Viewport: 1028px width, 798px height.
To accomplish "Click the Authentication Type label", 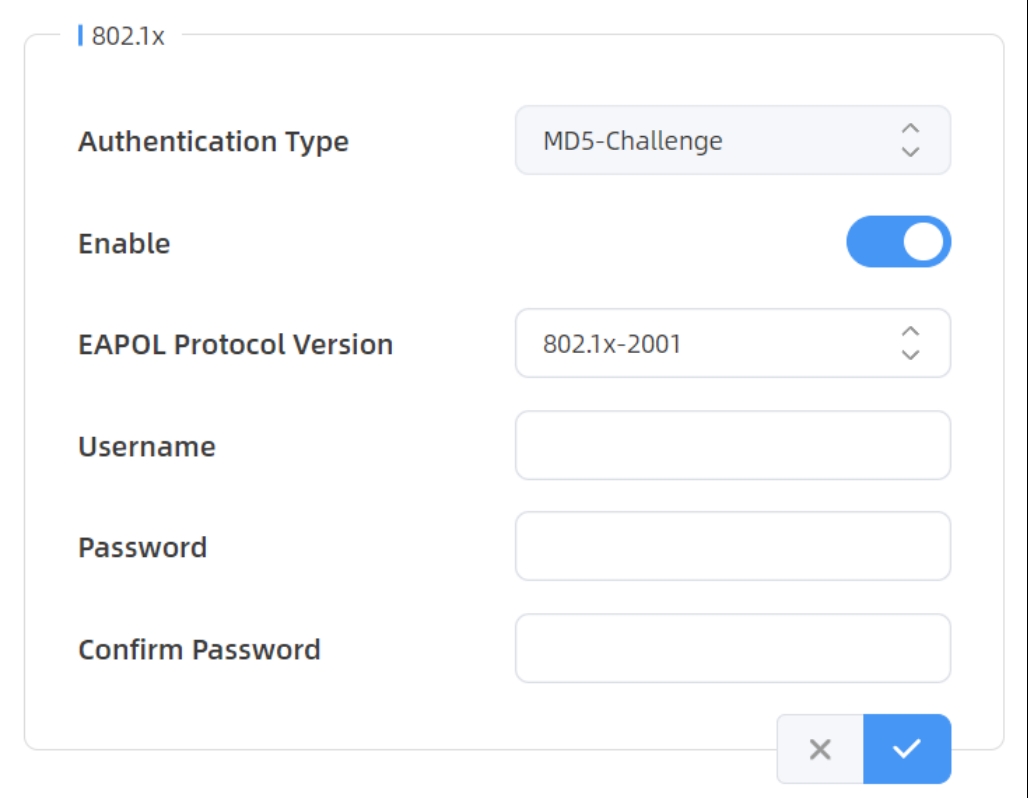I will coord(213,142).
